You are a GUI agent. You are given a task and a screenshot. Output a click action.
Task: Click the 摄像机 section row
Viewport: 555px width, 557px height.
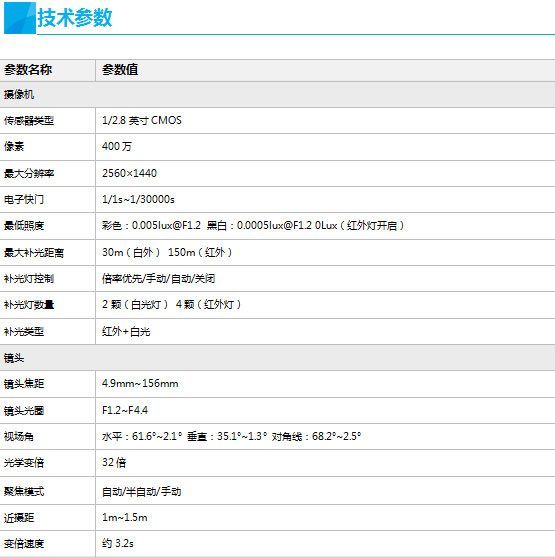[278, 94]
